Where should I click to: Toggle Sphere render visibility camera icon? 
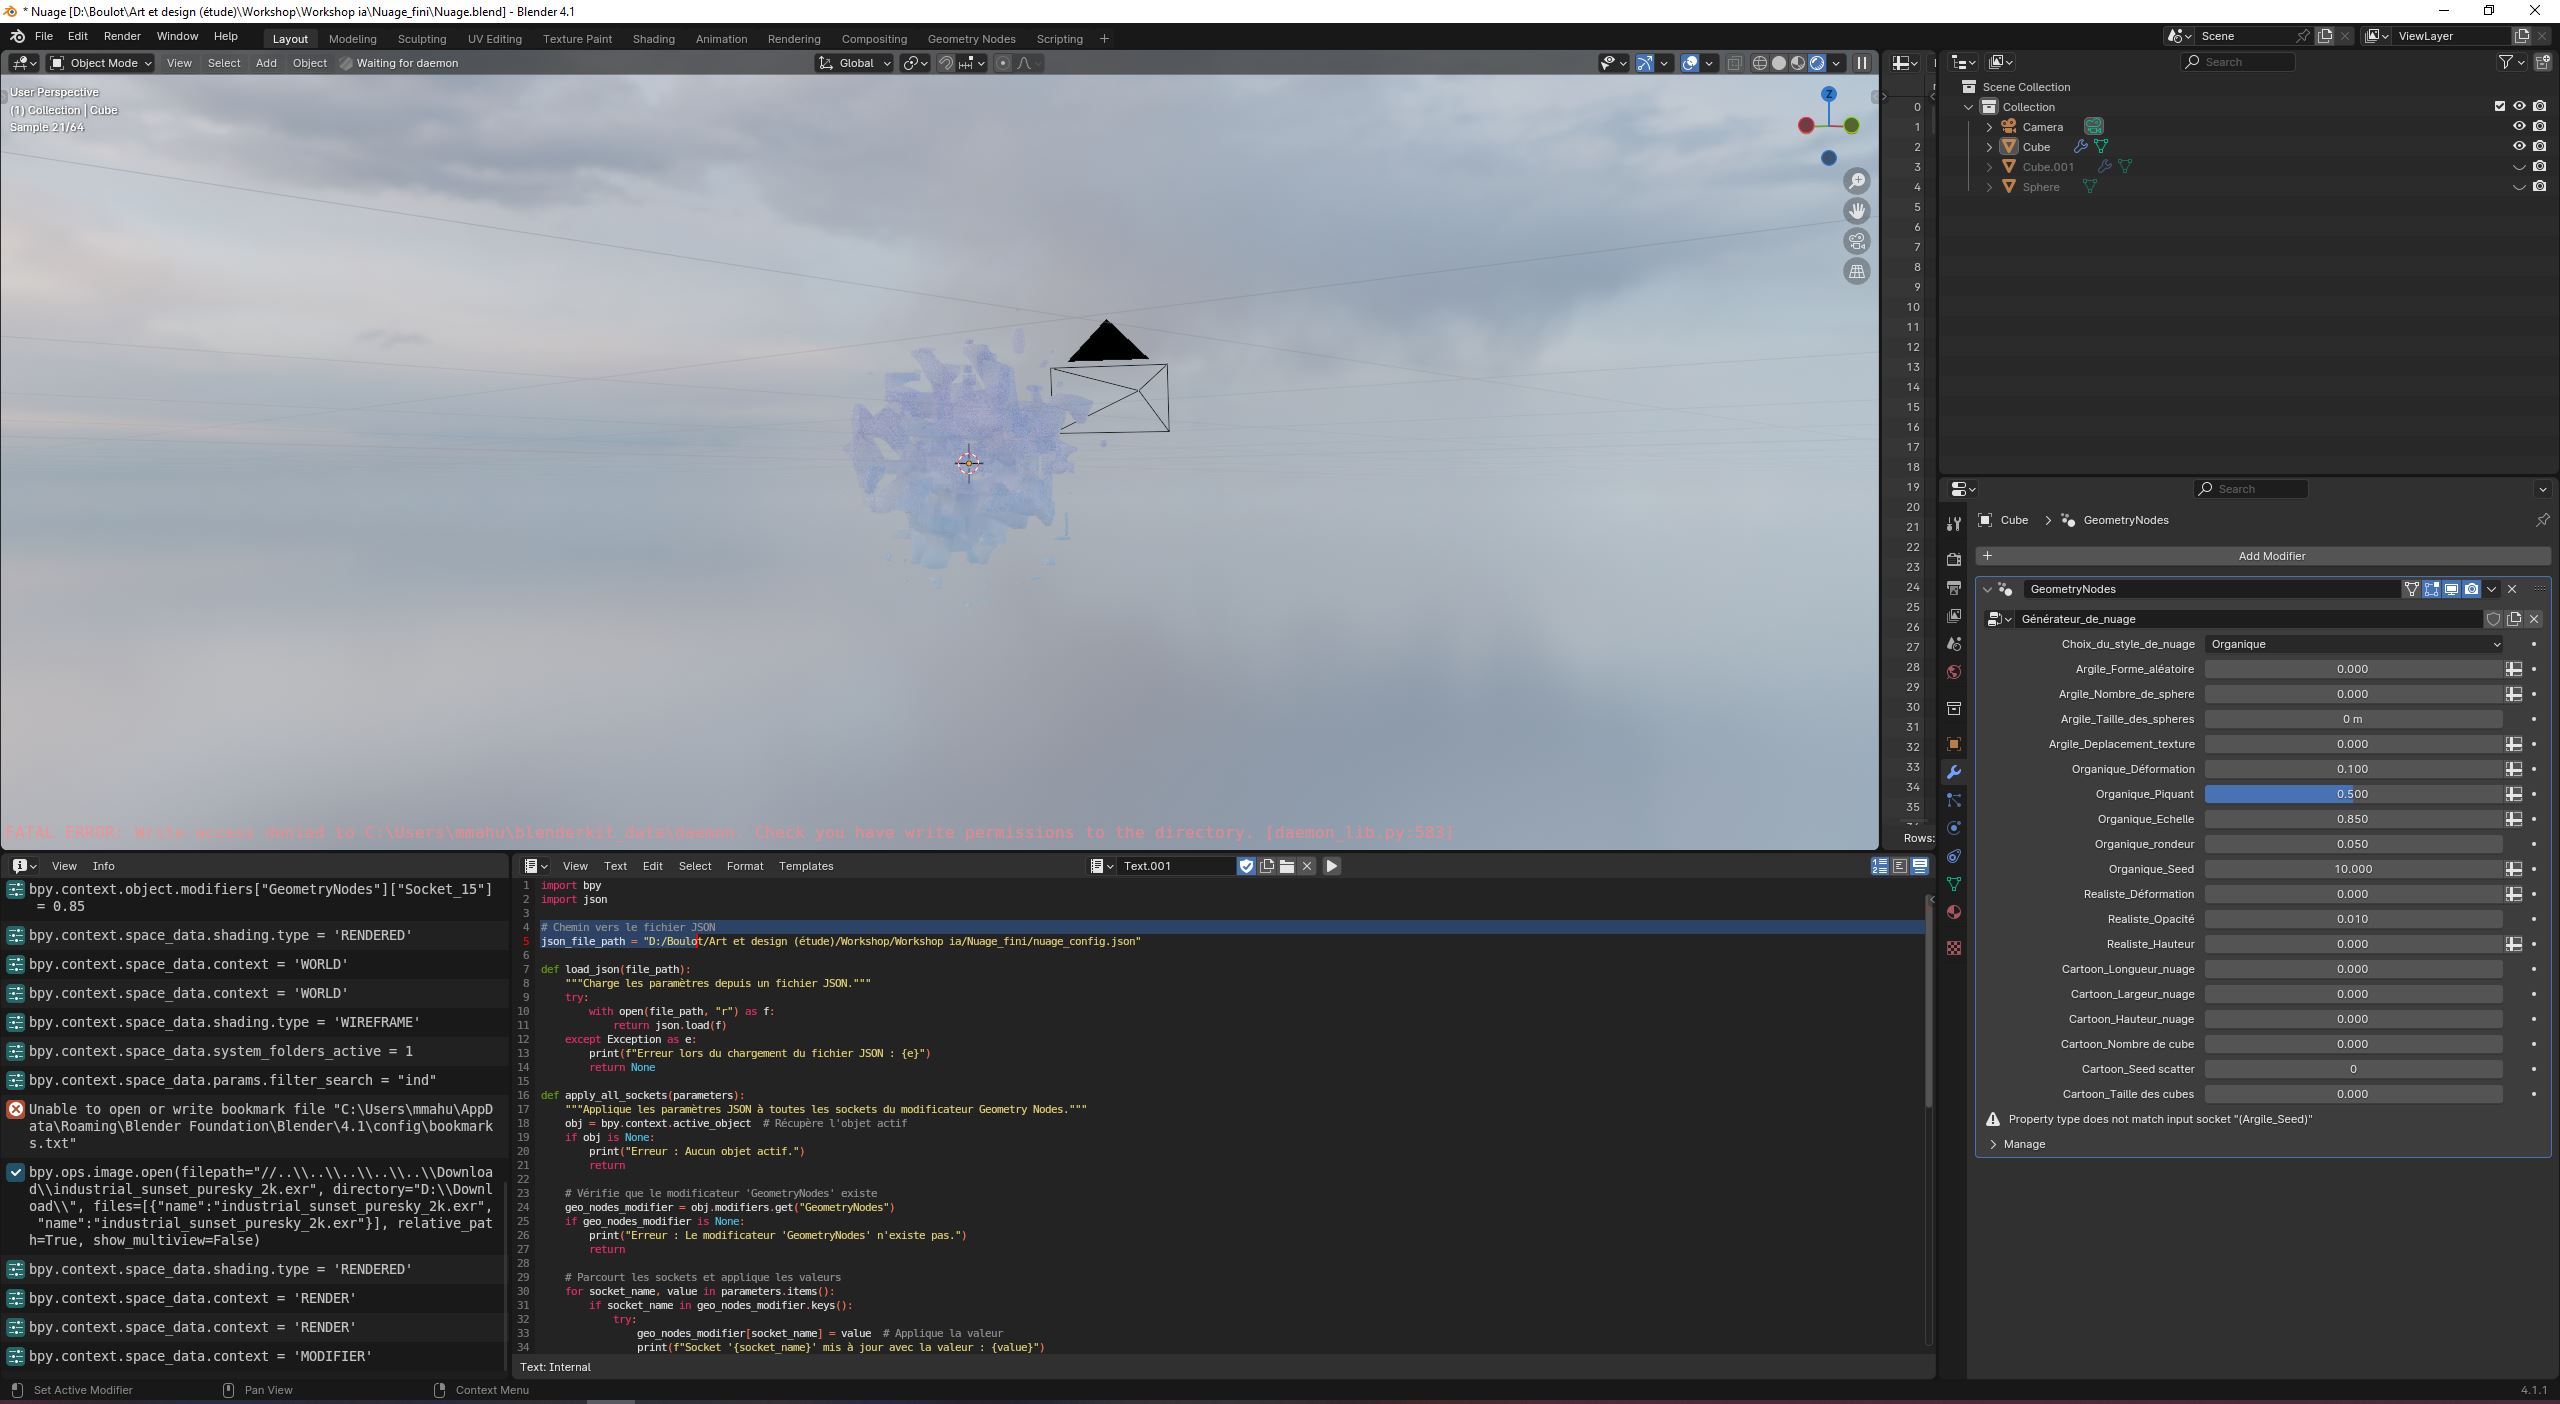tap(2539, 187)
